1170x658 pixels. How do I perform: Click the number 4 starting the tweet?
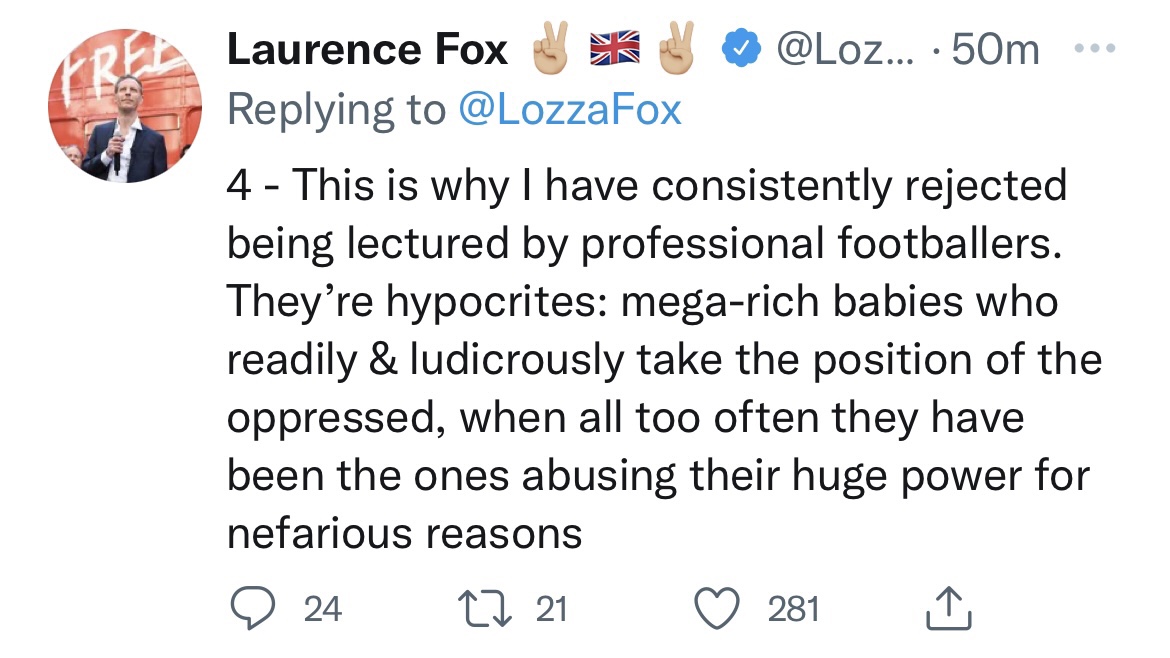[x=238, y=186]
